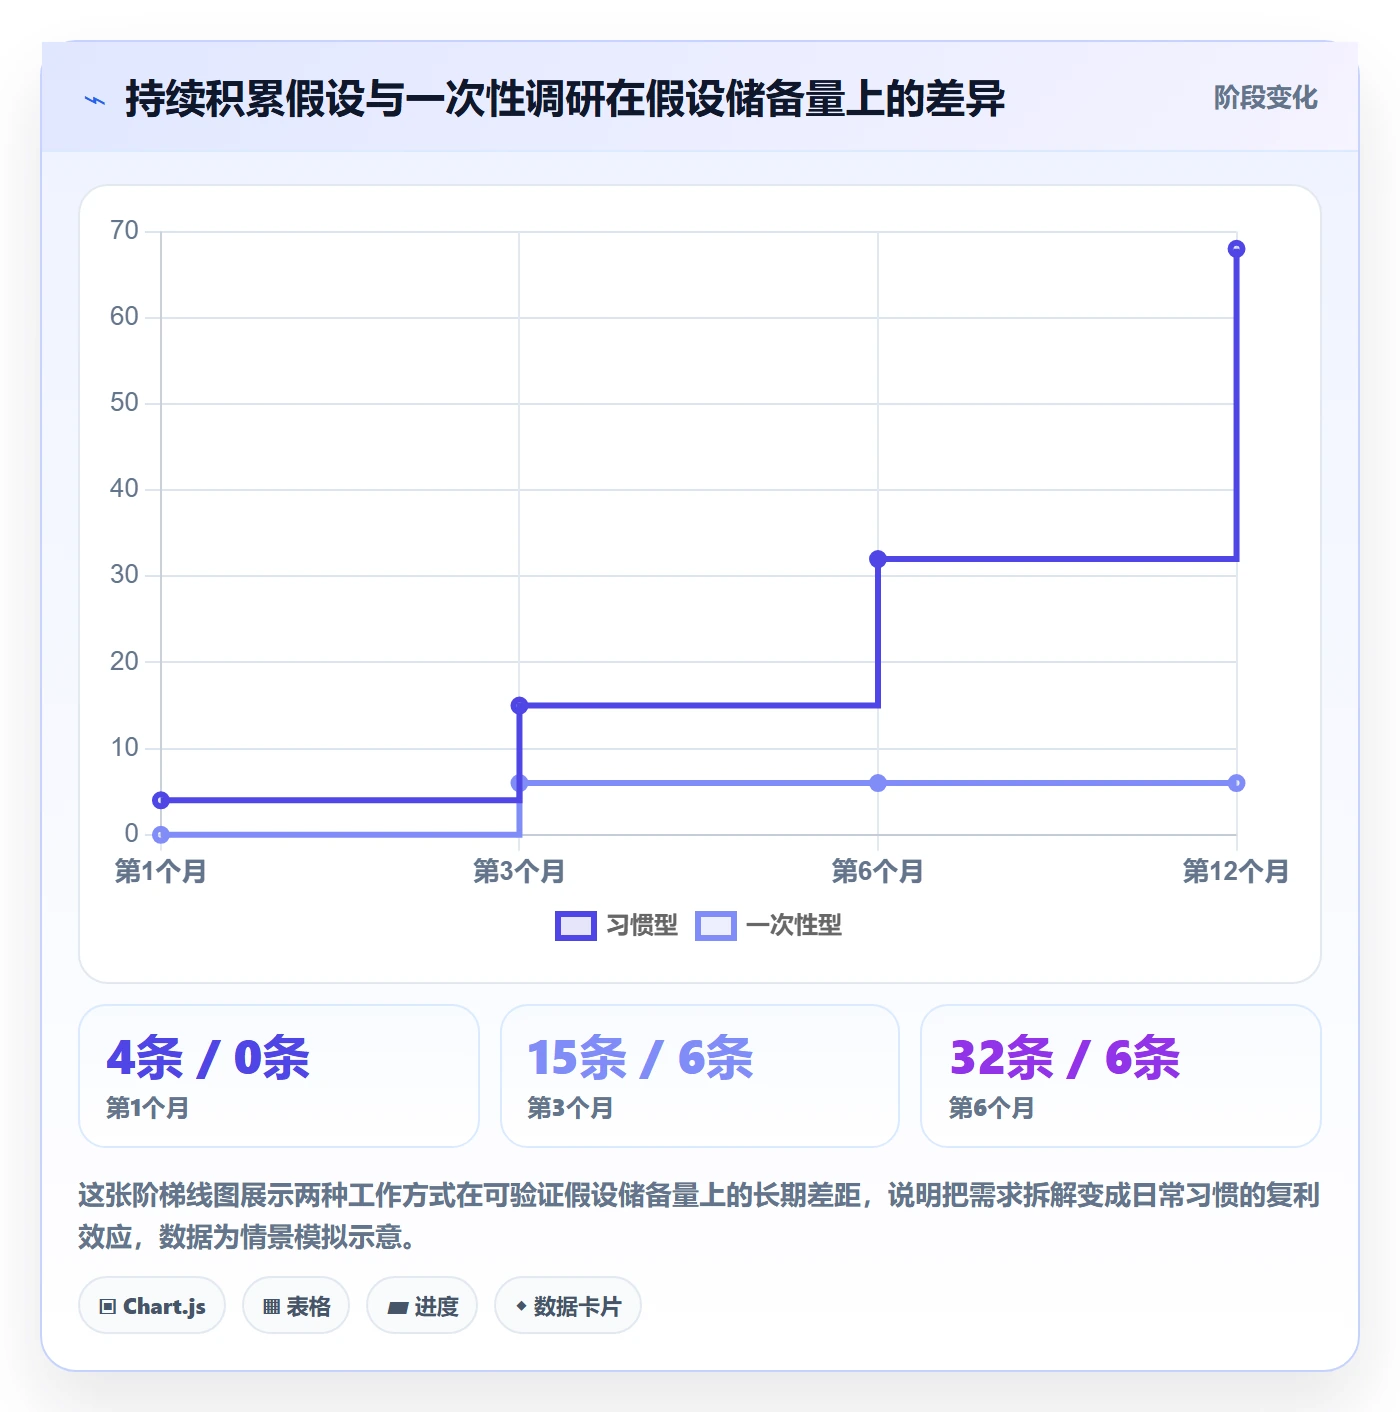Click the 习惯型 data point at 第3个月
The width and height of the screenshot is (1400, 1412).
click(x=519, y=705)
